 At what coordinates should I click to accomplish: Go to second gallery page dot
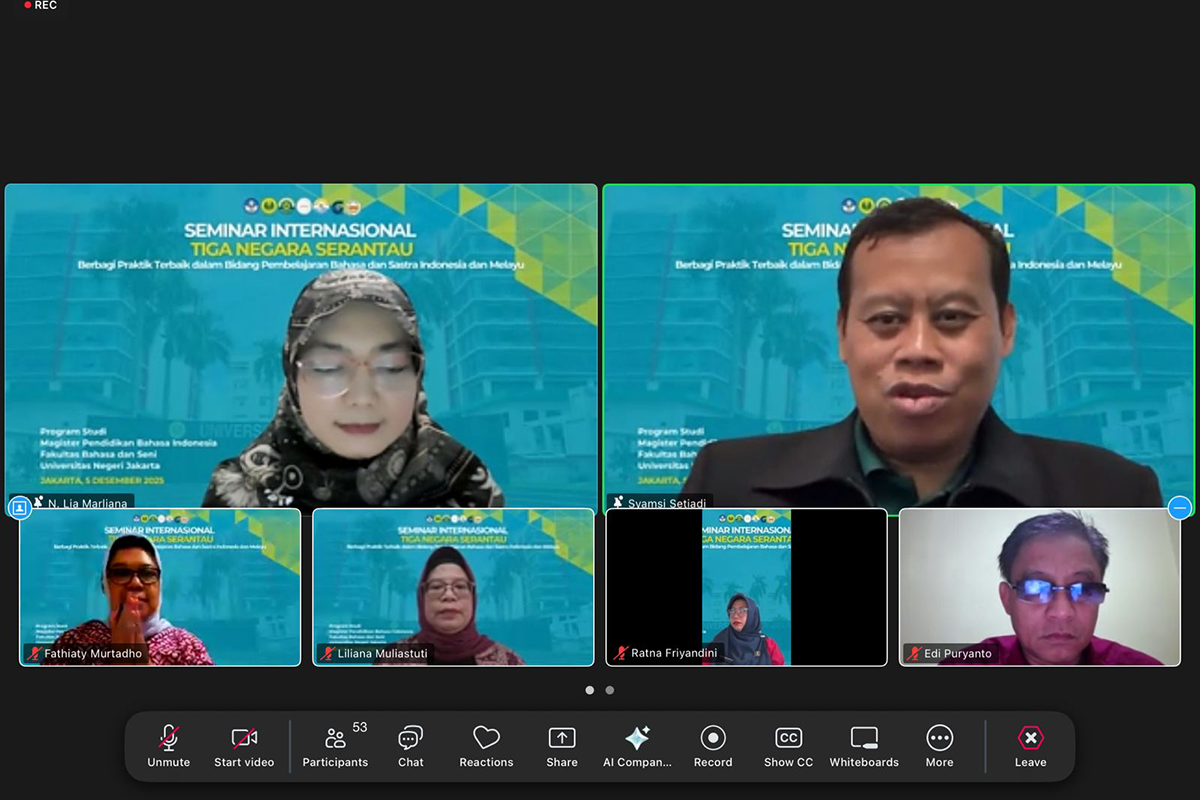pos(610,690)
